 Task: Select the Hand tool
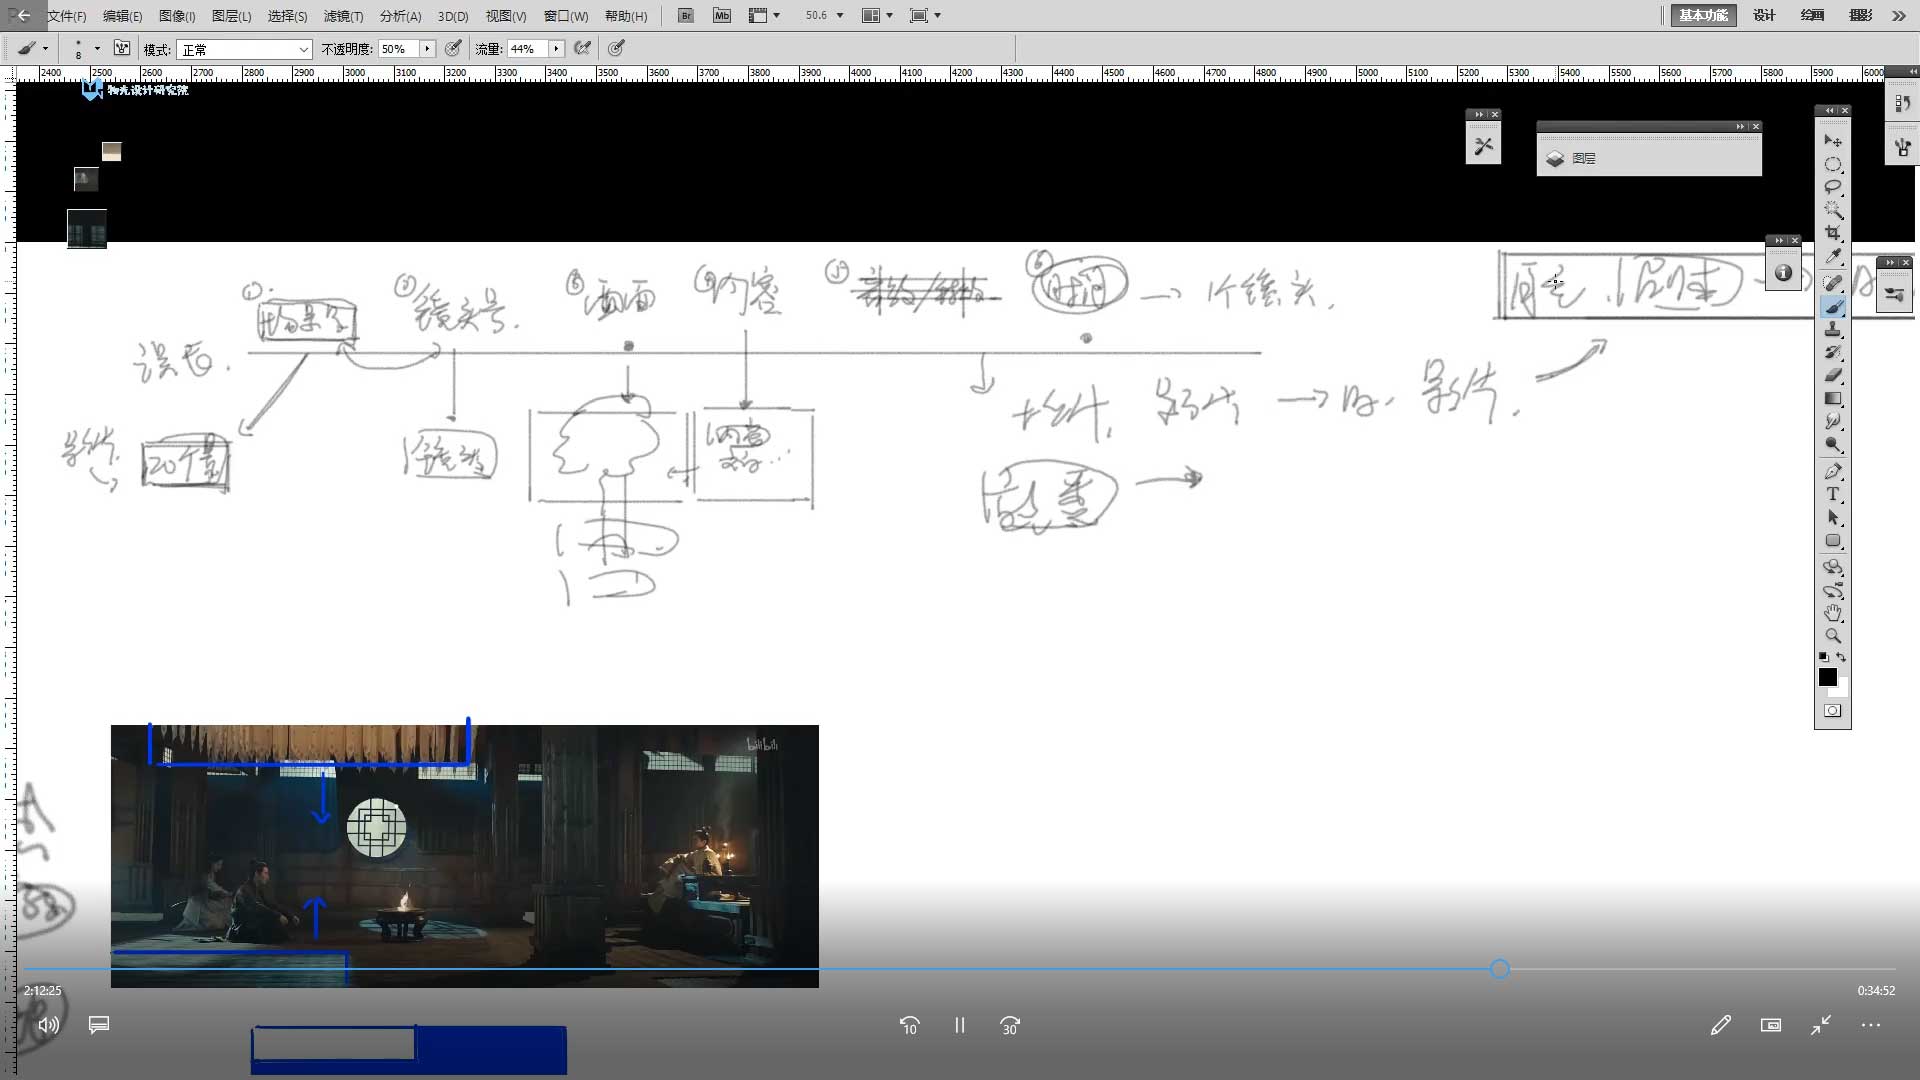coord(1832,613)
